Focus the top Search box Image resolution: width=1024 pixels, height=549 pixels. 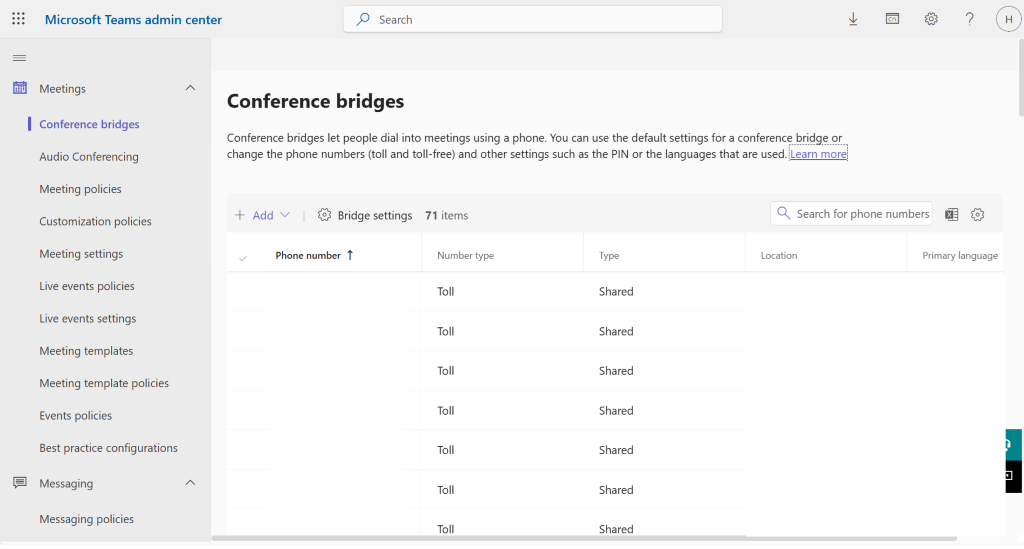tap(533, 19)
